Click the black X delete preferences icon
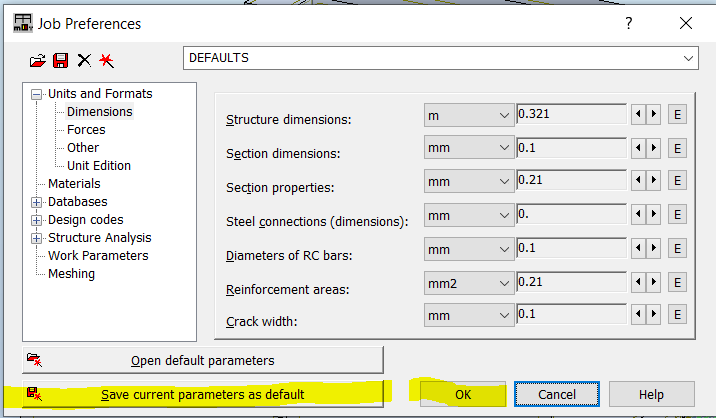This screenshot has height=418, width=716. point(83,60)
